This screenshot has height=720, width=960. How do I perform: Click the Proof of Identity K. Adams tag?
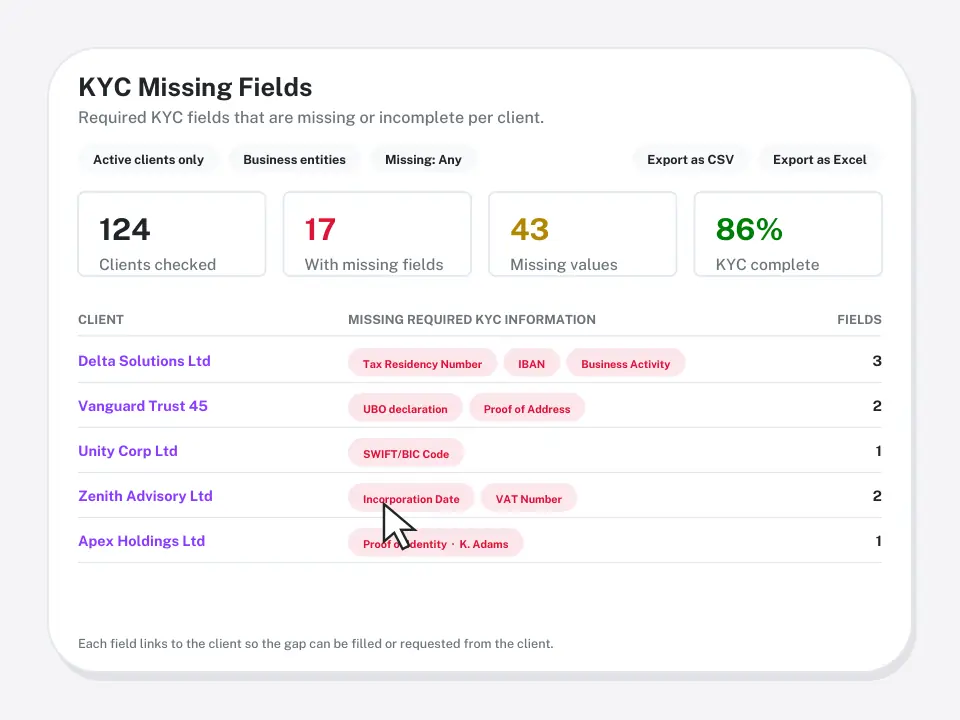tap(435, 544)
